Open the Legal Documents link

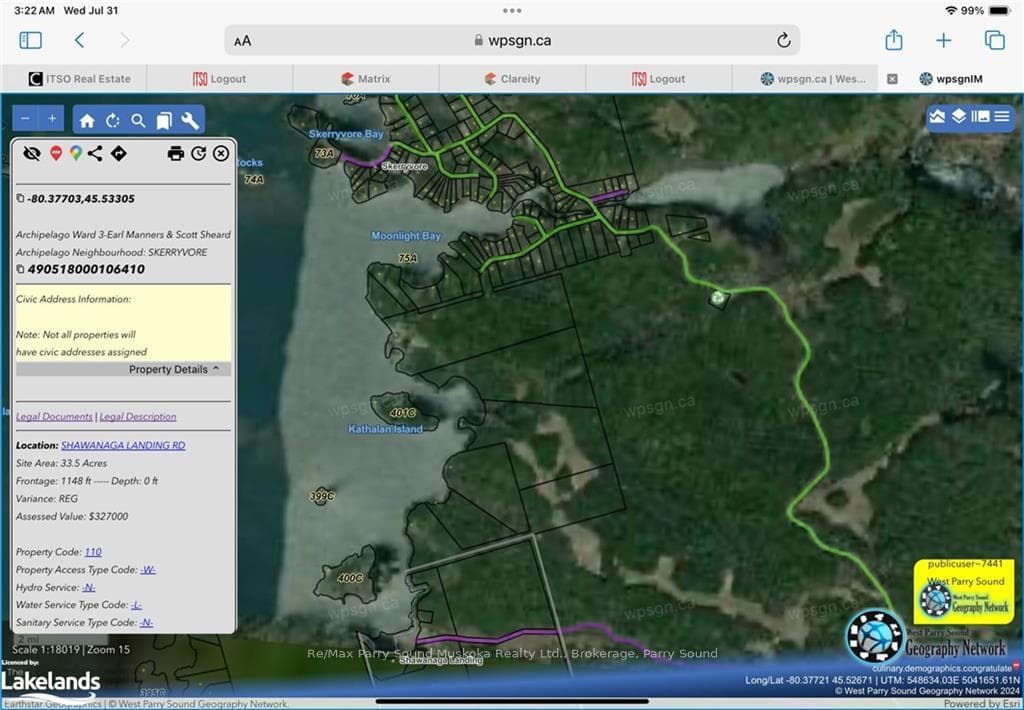point(54,416)
